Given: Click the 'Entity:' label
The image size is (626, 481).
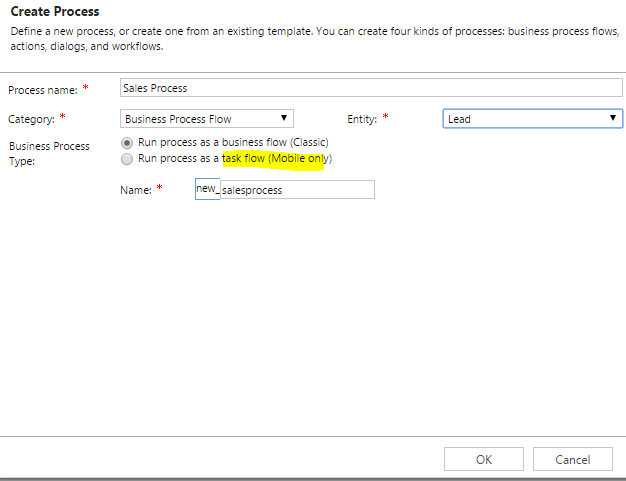Looking at the screenshot, I should pyautogui.click(x=364, y=119).
